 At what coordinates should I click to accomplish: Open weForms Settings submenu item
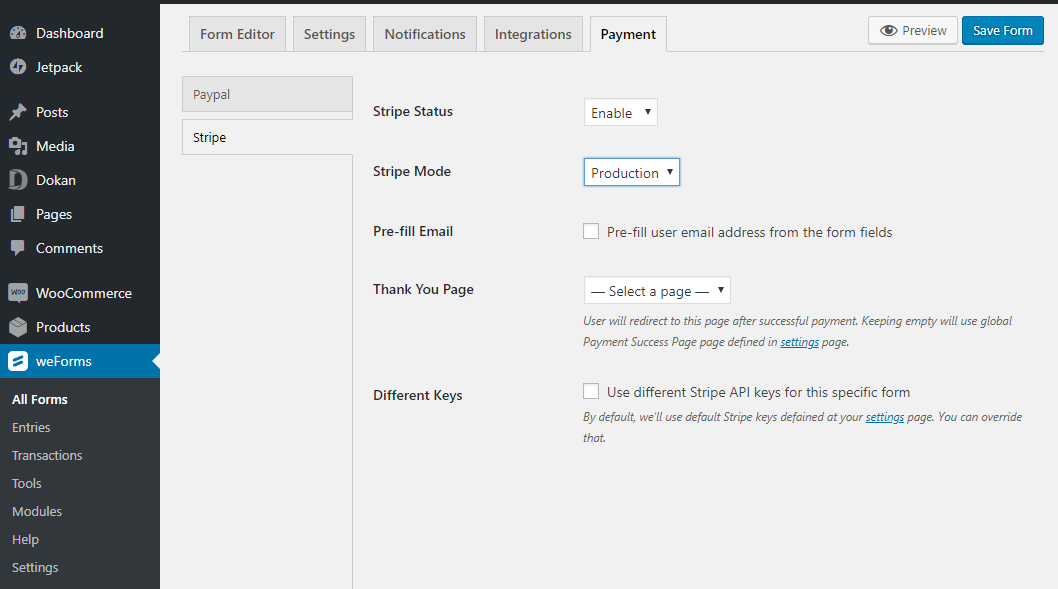click(x=35, y=567)
